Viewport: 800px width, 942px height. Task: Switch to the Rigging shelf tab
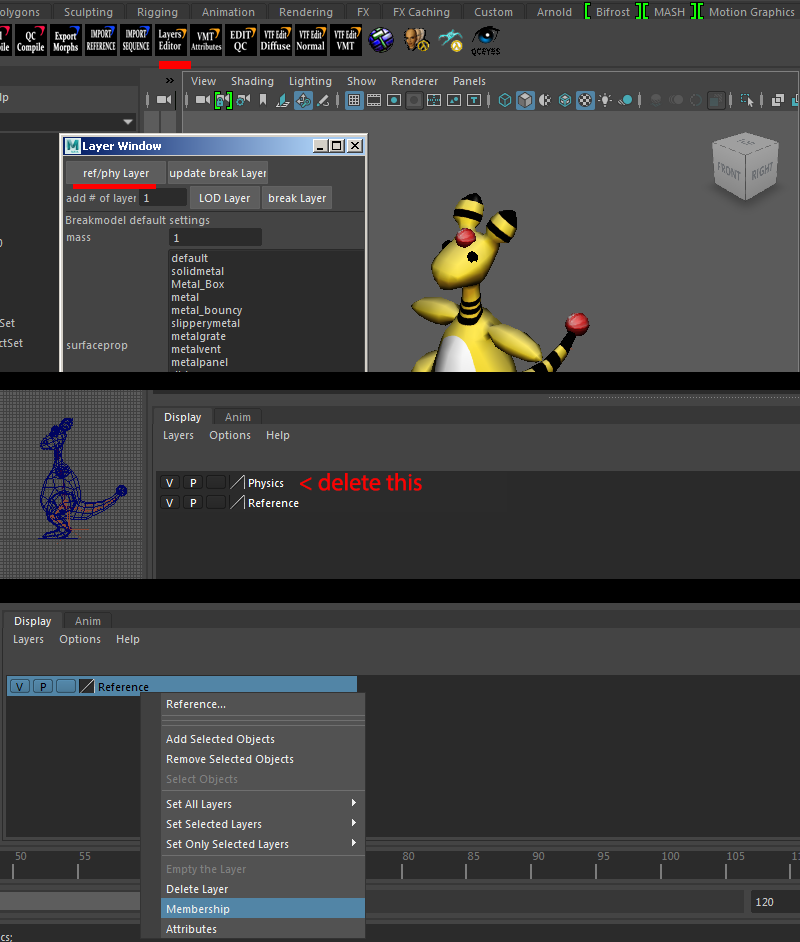(x=157, y=12)
